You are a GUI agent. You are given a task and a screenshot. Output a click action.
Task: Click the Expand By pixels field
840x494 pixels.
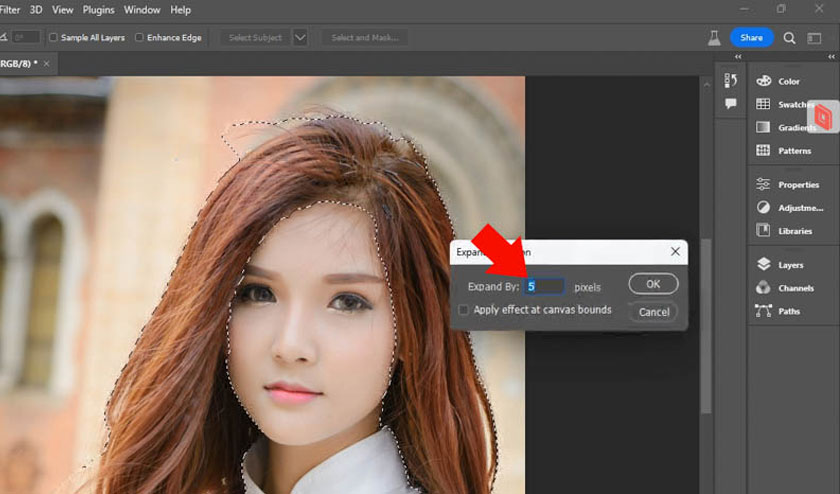[545, 286]
